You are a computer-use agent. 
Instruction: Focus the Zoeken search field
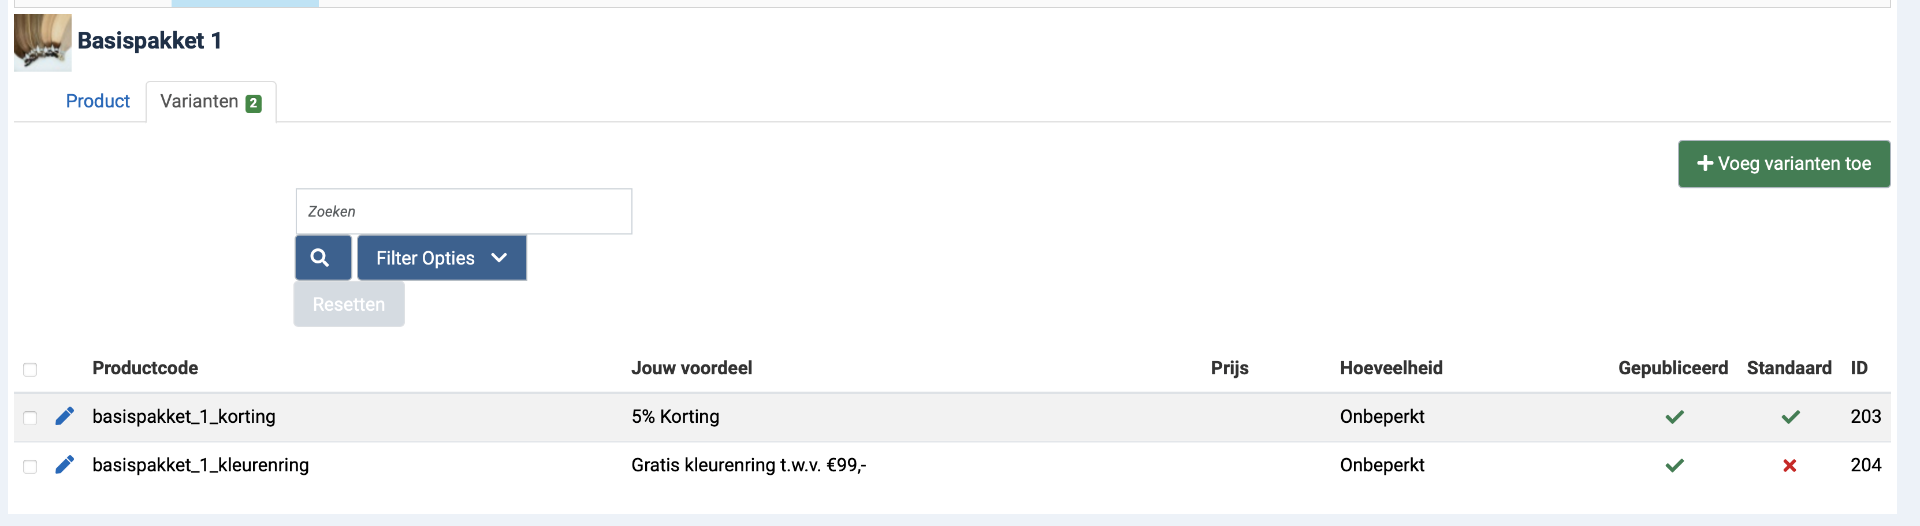[464, 212]
